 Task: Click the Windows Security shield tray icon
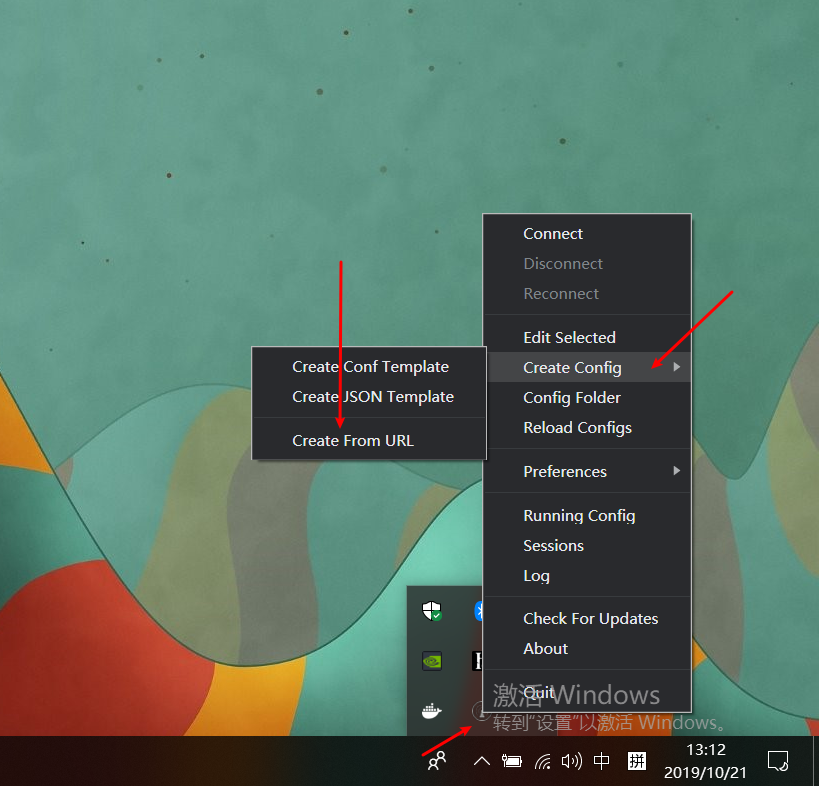pyautogui.click(x=431, y=611)
